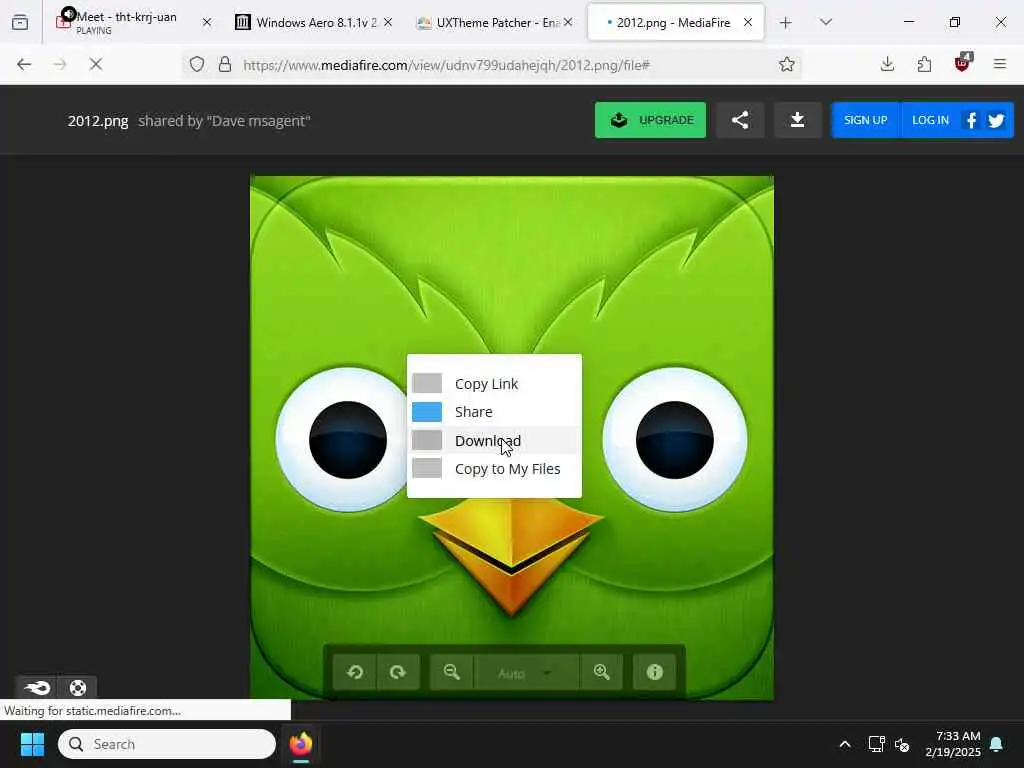
Task: Click the muted volume tray icon
Action: point(902,744)
